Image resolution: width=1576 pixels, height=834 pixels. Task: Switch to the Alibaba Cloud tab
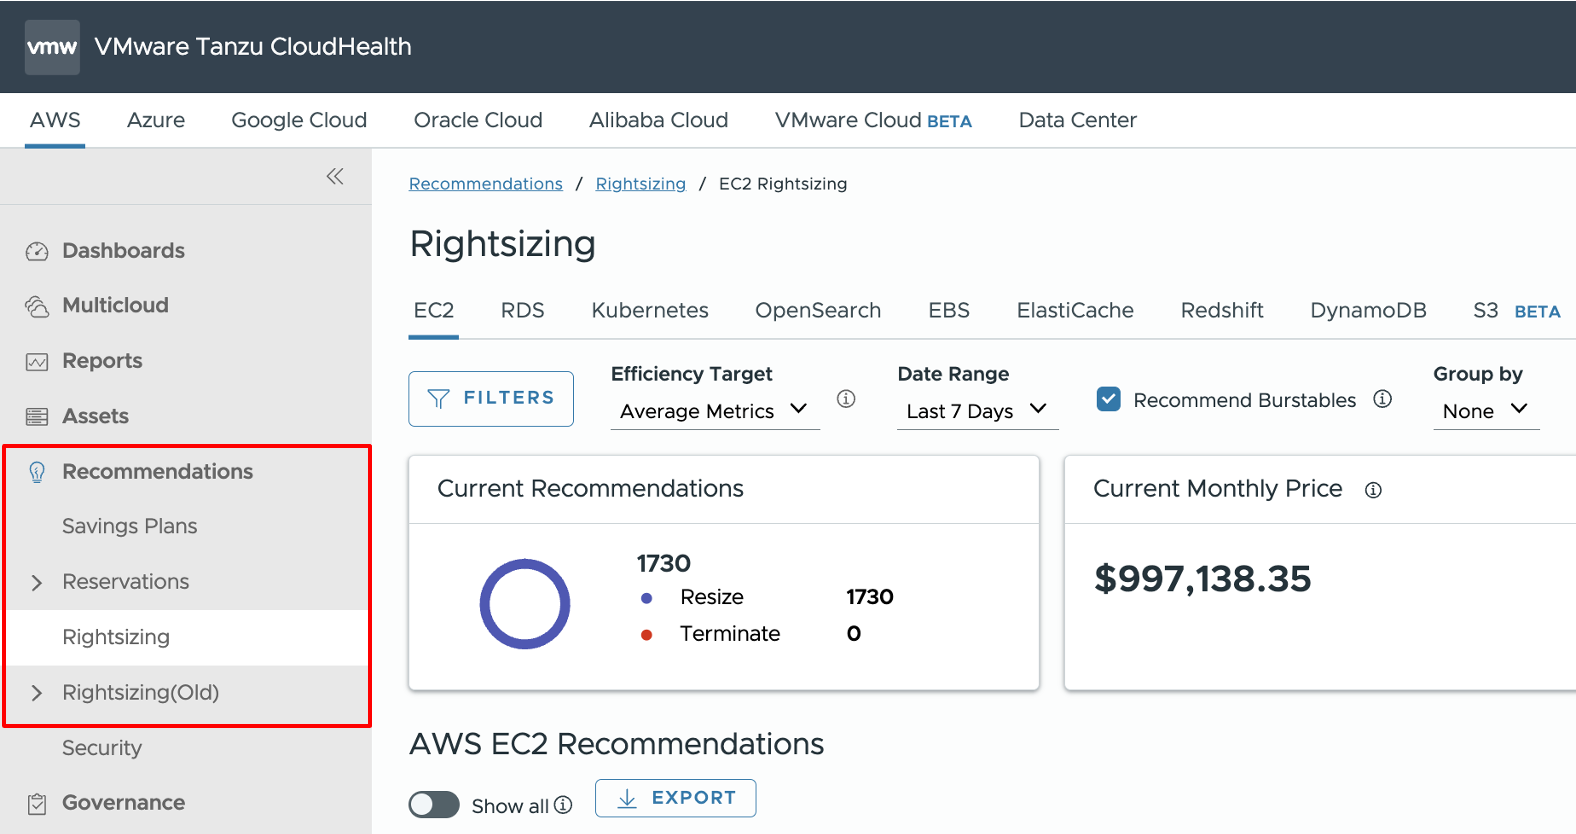[x=658, y=120]
